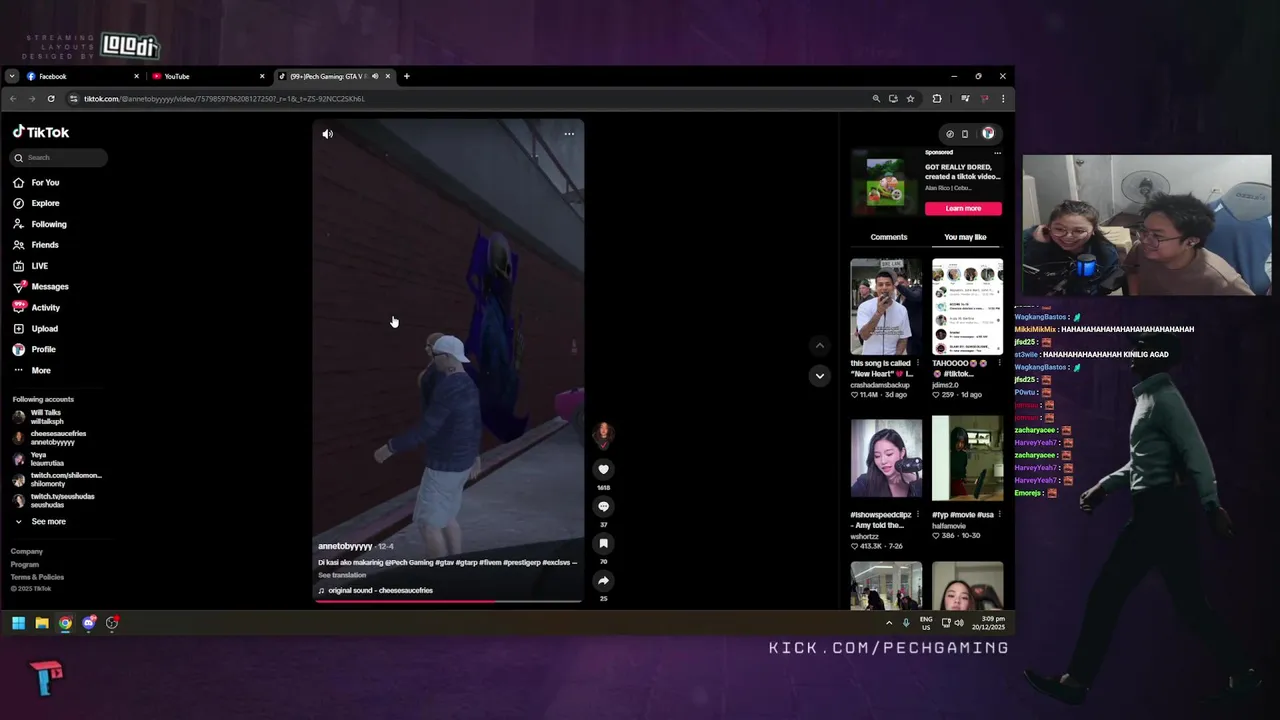
Task: Open the get app phone icon
Action: tap(965, 134)
